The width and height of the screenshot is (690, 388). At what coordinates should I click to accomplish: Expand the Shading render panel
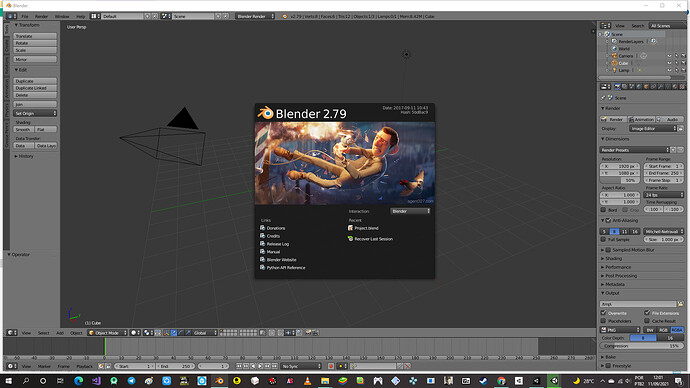click(612, 259)
